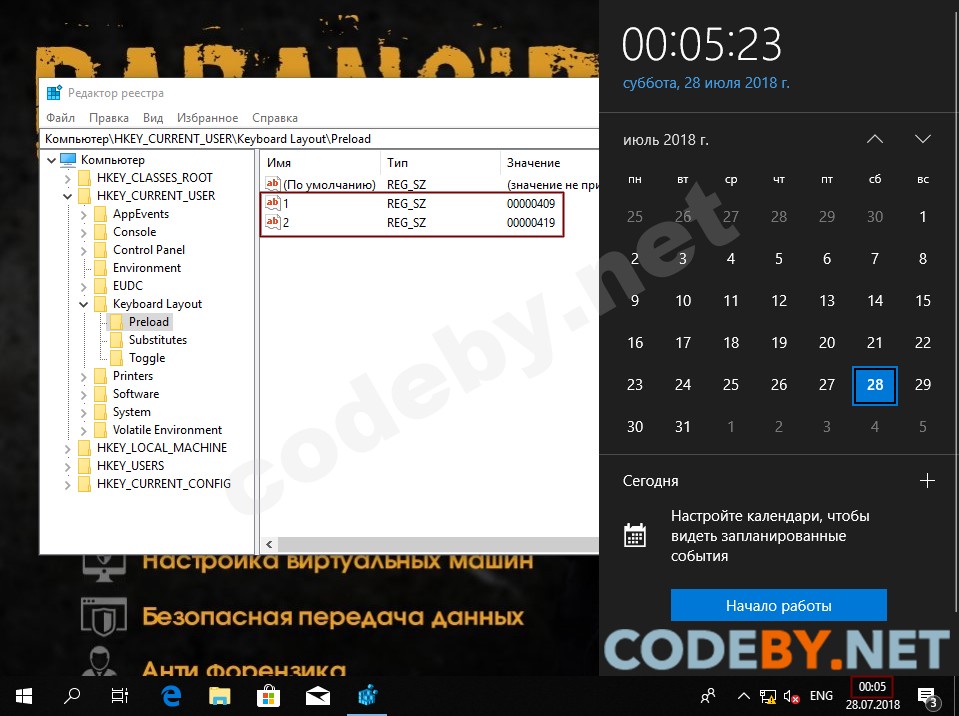This screenshot has width=959, height=716.
Task: Select the HKEY_CURRENT_CONFIG hive
Action: tap(164, 484)
